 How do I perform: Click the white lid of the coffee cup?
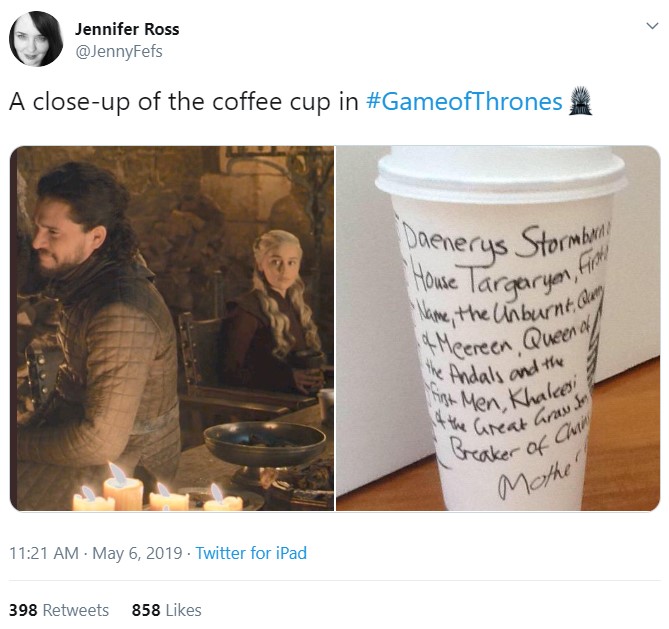499,174
